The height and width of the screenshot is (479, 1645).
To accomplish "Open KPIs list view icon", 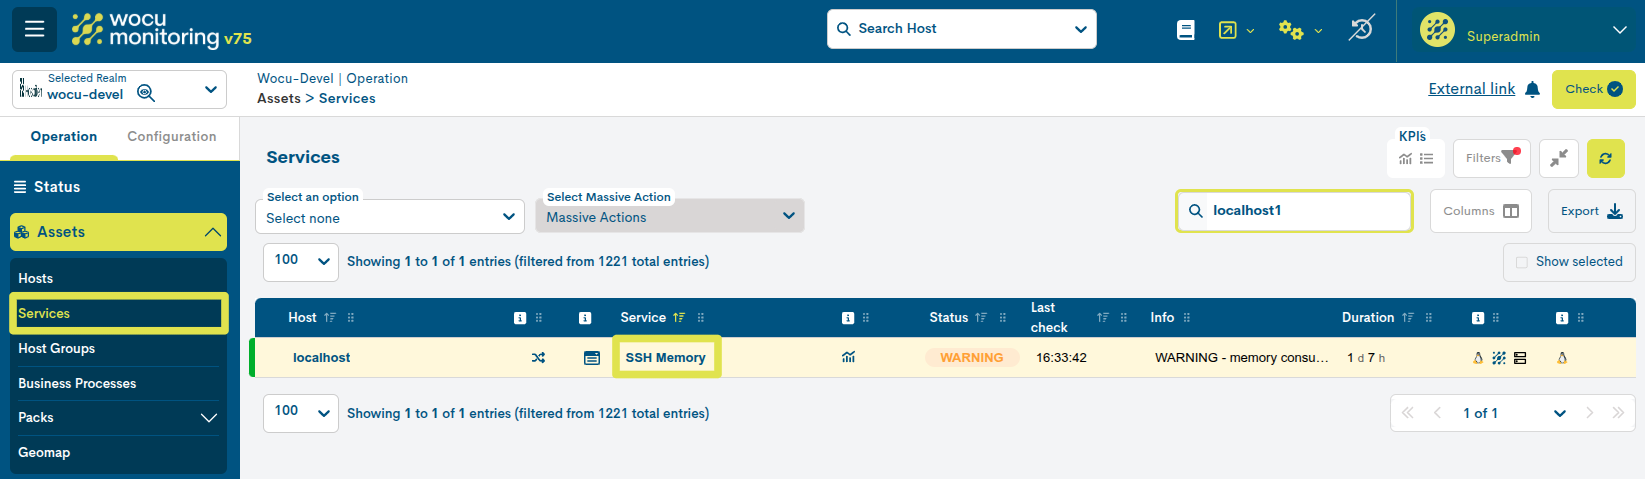I will 1427,158.
